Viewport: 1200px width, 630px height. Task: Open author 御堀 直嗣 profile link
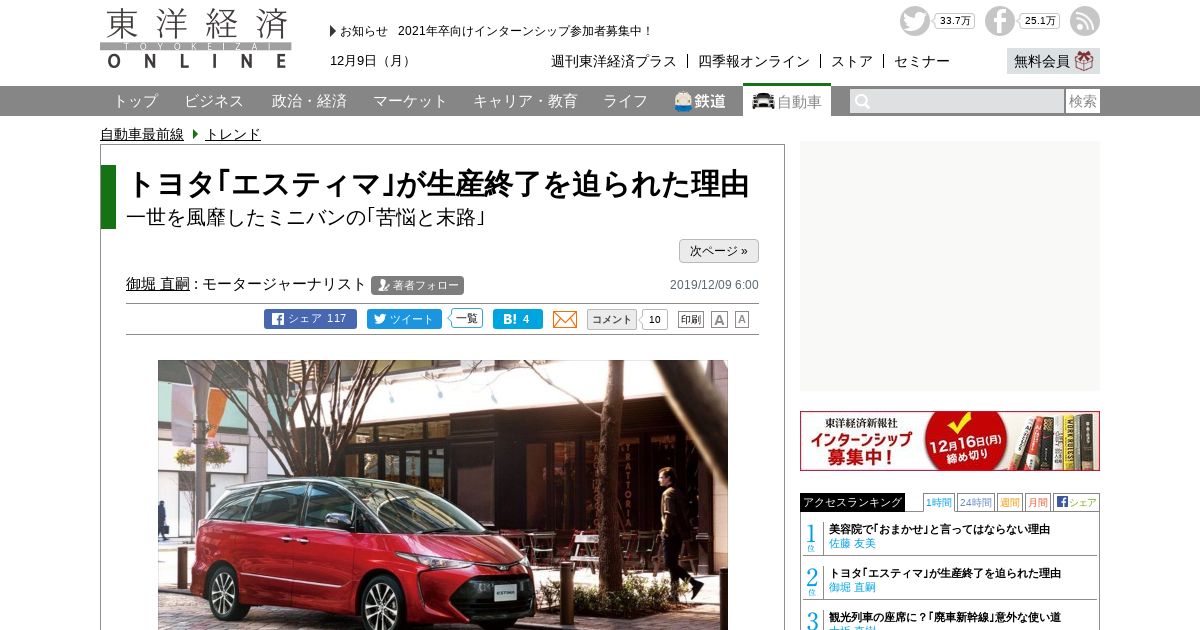tap(158, 284)
